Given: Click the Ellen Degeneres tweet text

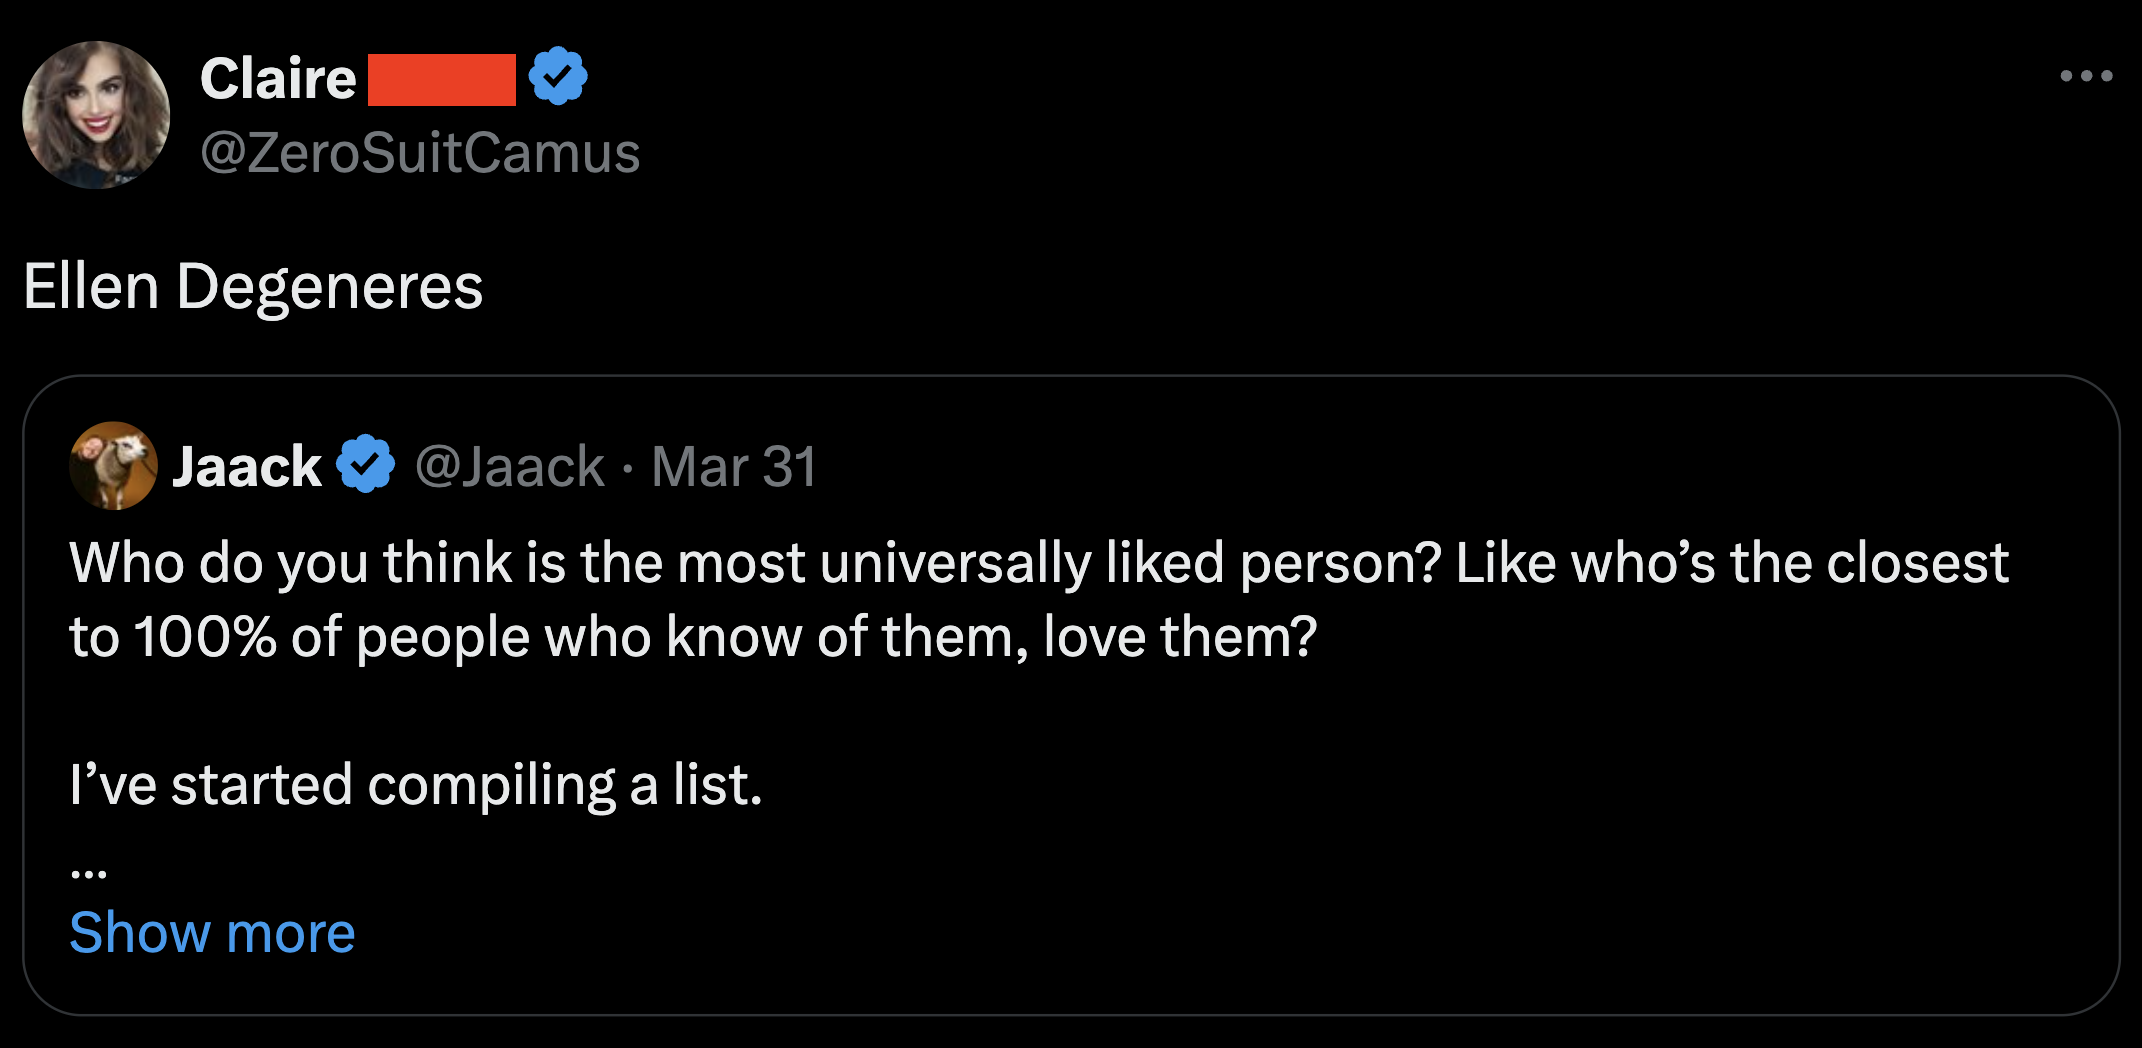Looking at the screenshot, I should pos(253,287).
